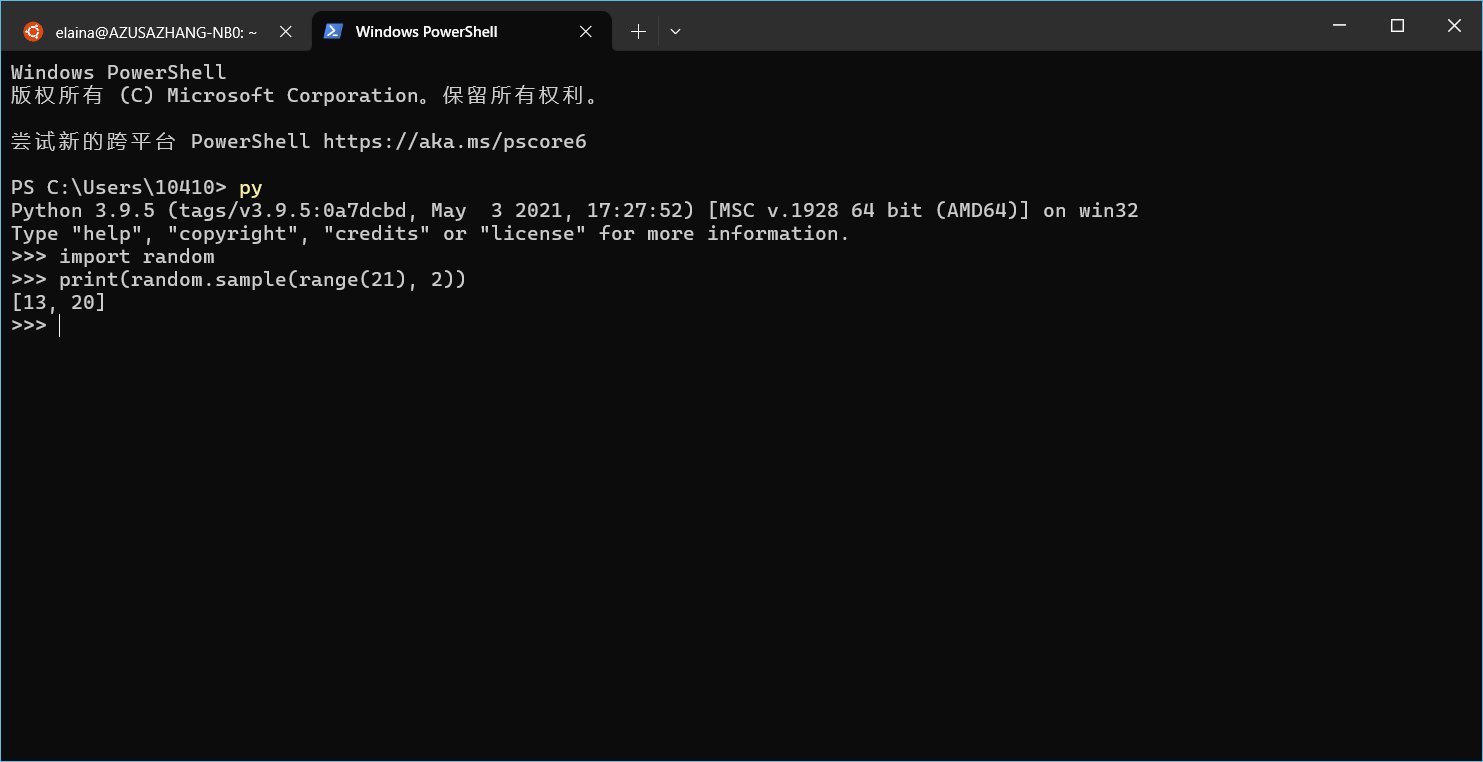Click the PowerShell icon on second tab

pyautogui.click(x=333, y=32)
